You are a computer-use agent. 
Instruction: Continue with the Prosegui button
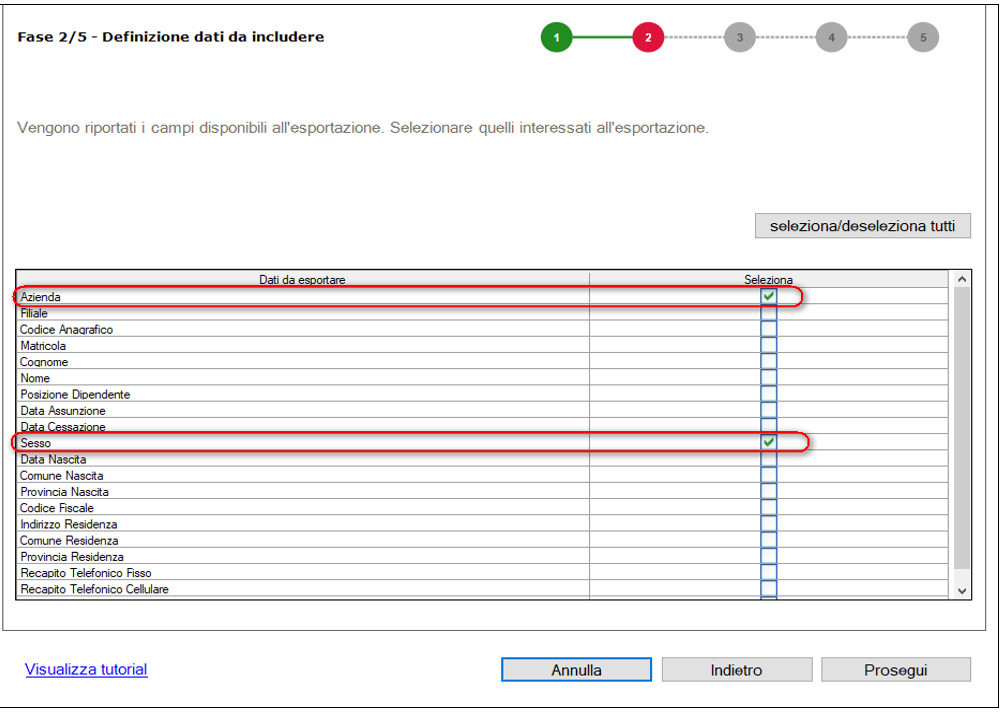coord(896,670)
